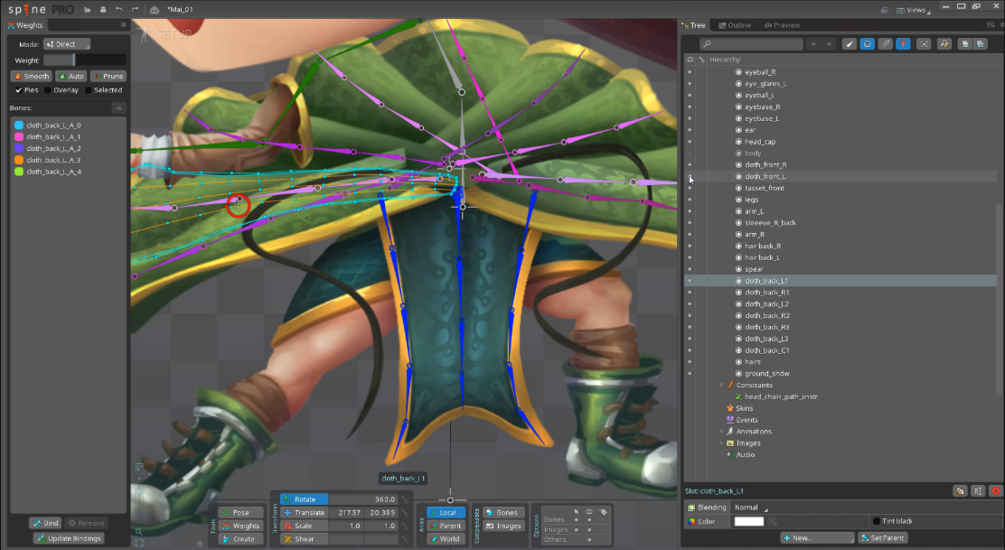Undo last action with undo arrow
Image resolution: width=1005 pixels, height=550 pixels.
point(119,10)
